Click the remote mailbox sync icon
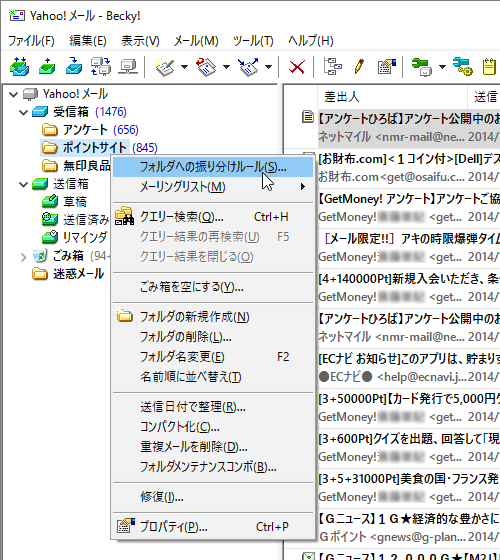500x560 pixels. click(x=100, y=66)
